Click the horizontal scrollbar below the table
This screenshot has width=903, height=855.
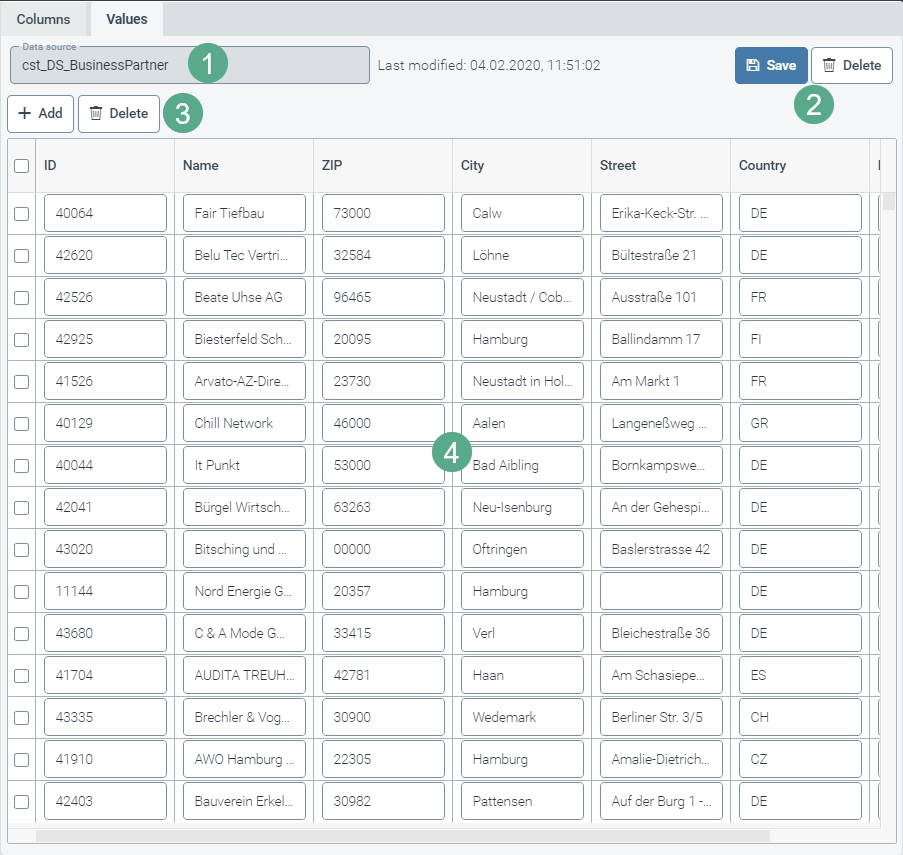tap(400, 836)
